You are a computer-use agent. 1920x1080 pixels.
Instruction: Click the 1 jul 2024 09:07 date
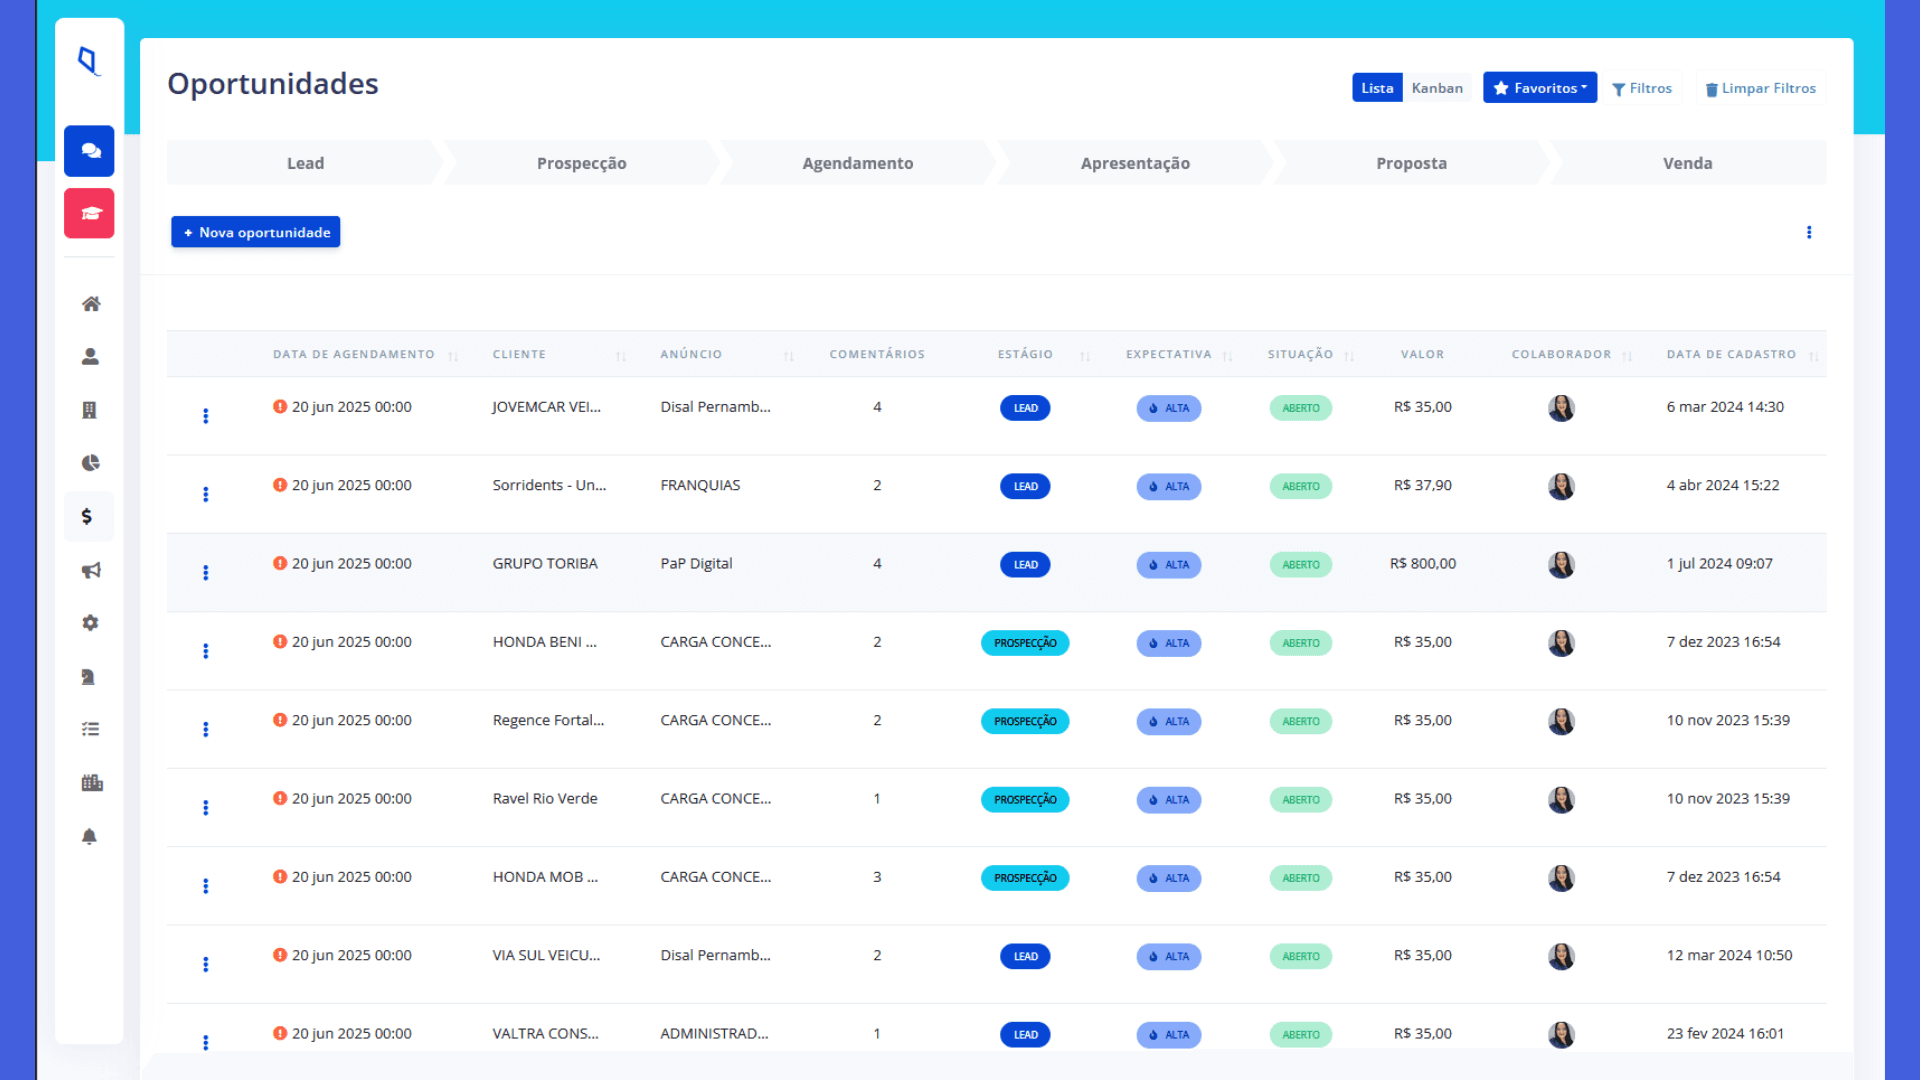(1719, 564)
